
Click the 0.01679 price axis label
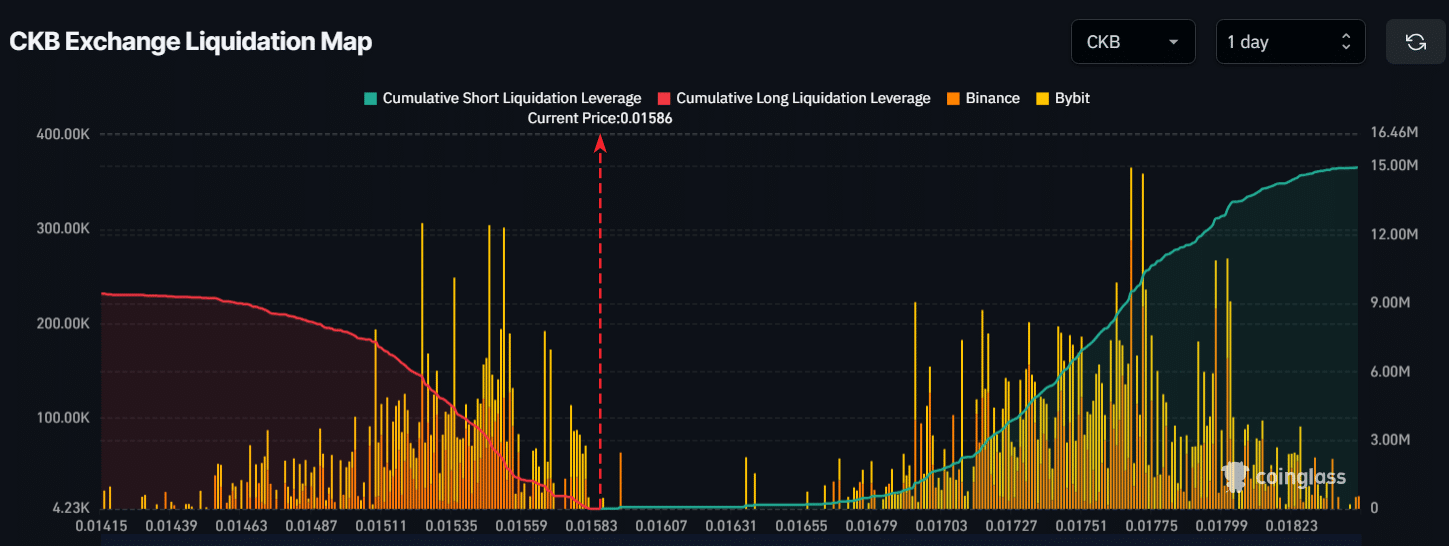tap(870, 525)
